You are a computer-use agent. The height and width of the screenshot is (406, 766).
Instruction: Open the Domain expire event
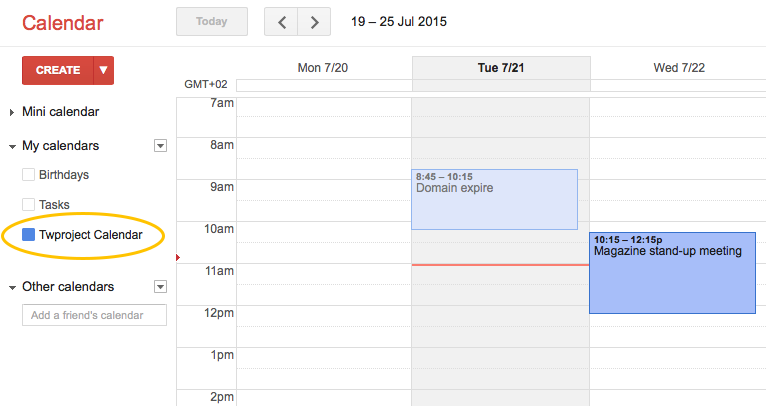tap(494, 199)
